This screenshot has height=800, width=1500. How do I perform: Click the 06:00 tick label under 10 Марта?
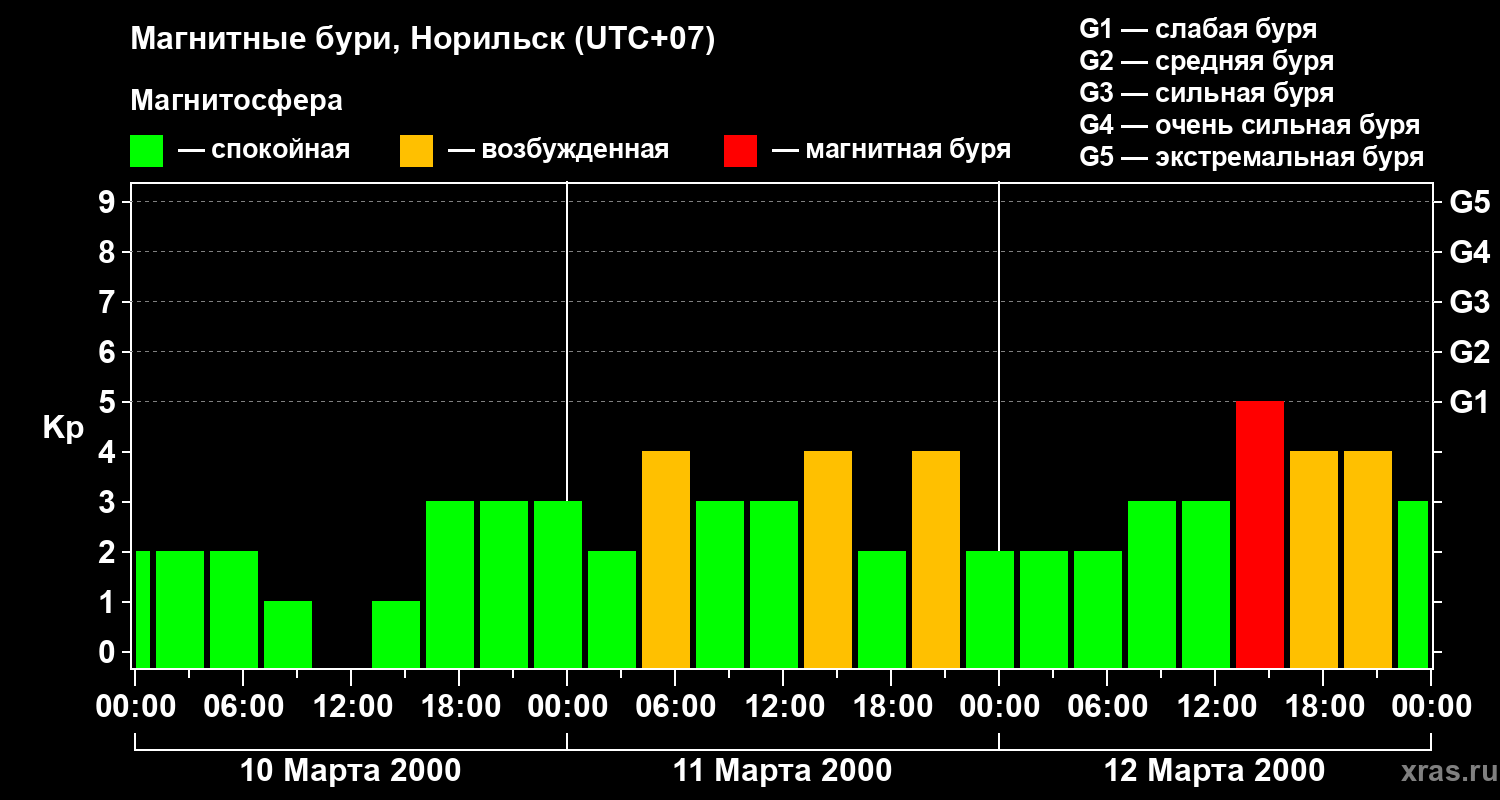243,707
